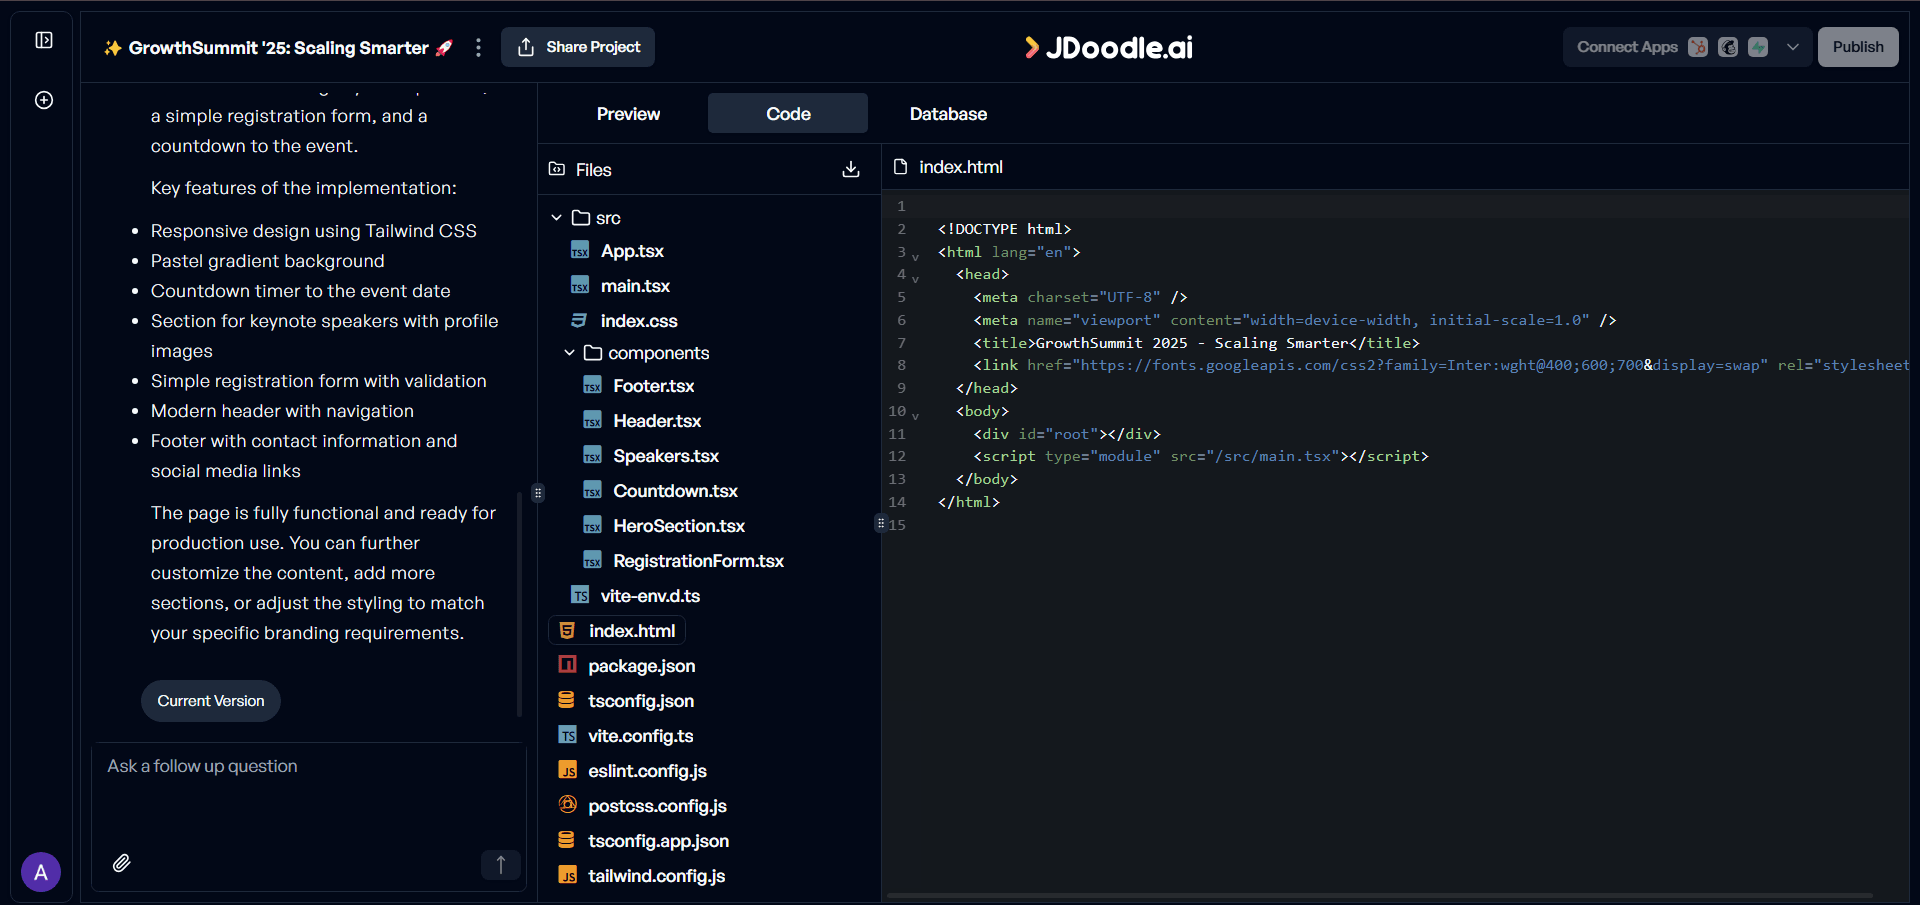The image size is (1920, 905).
Task: Fold the body tag at line 10
Action: click(x=915, y=414)
